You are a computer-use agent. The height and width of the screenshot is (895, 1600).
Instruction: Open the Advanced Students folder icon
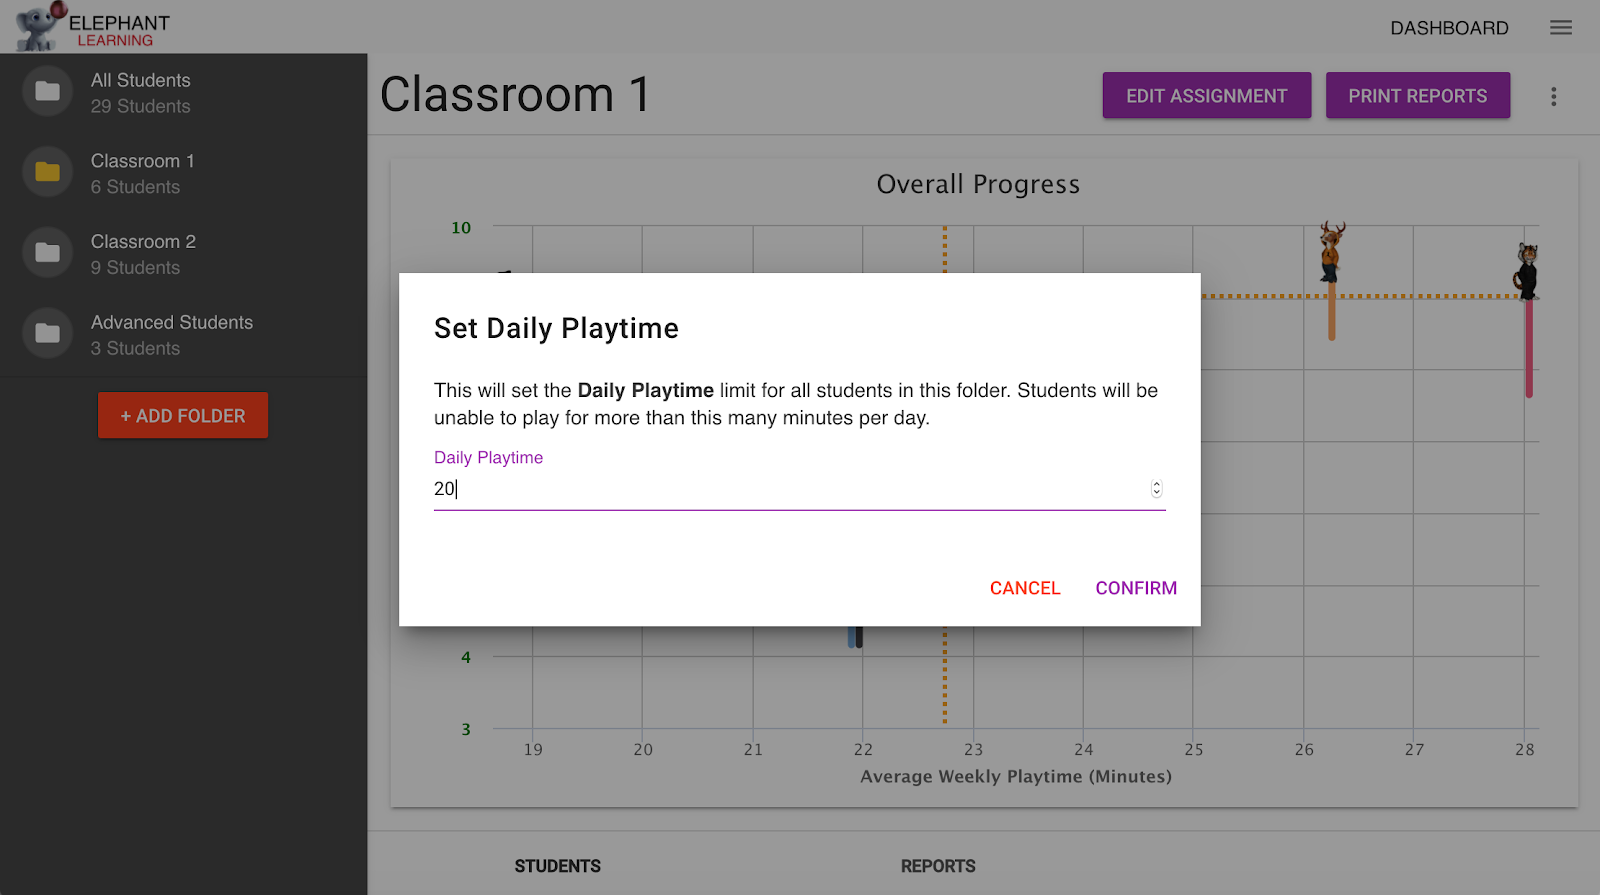point(46,333)
